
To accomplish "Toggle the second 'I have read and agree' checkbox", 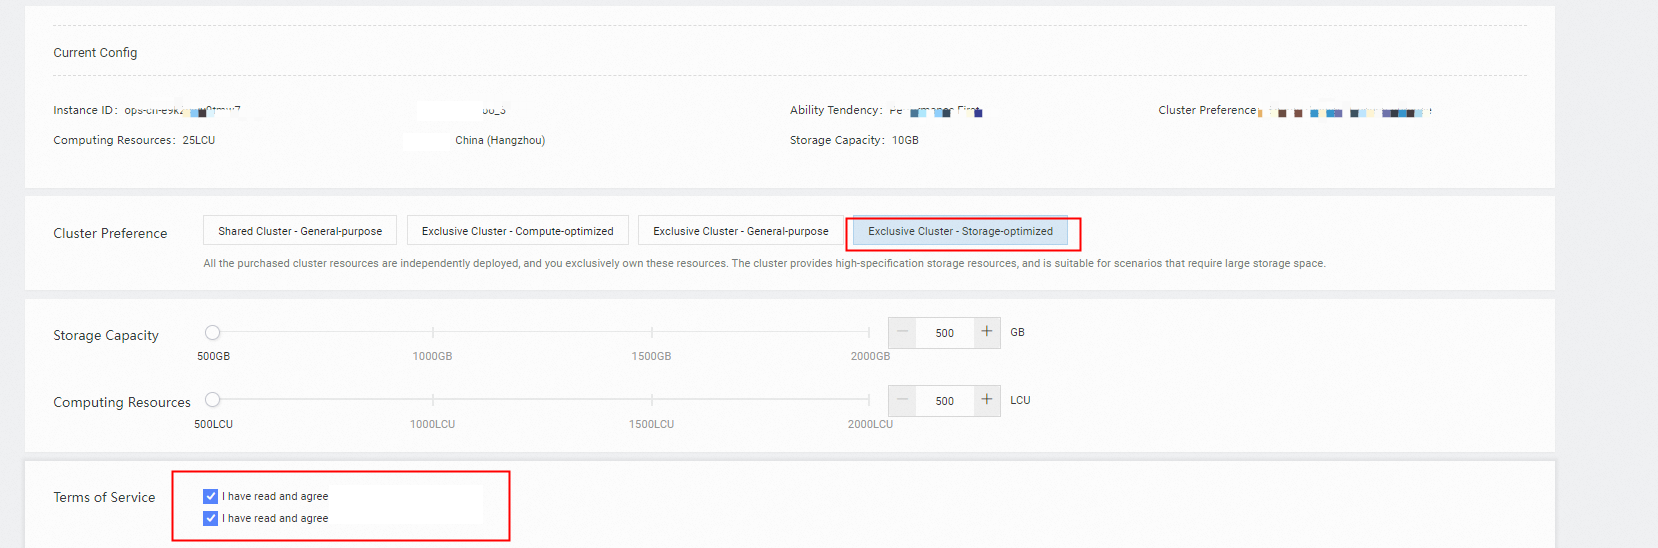I will click(210, 518).
